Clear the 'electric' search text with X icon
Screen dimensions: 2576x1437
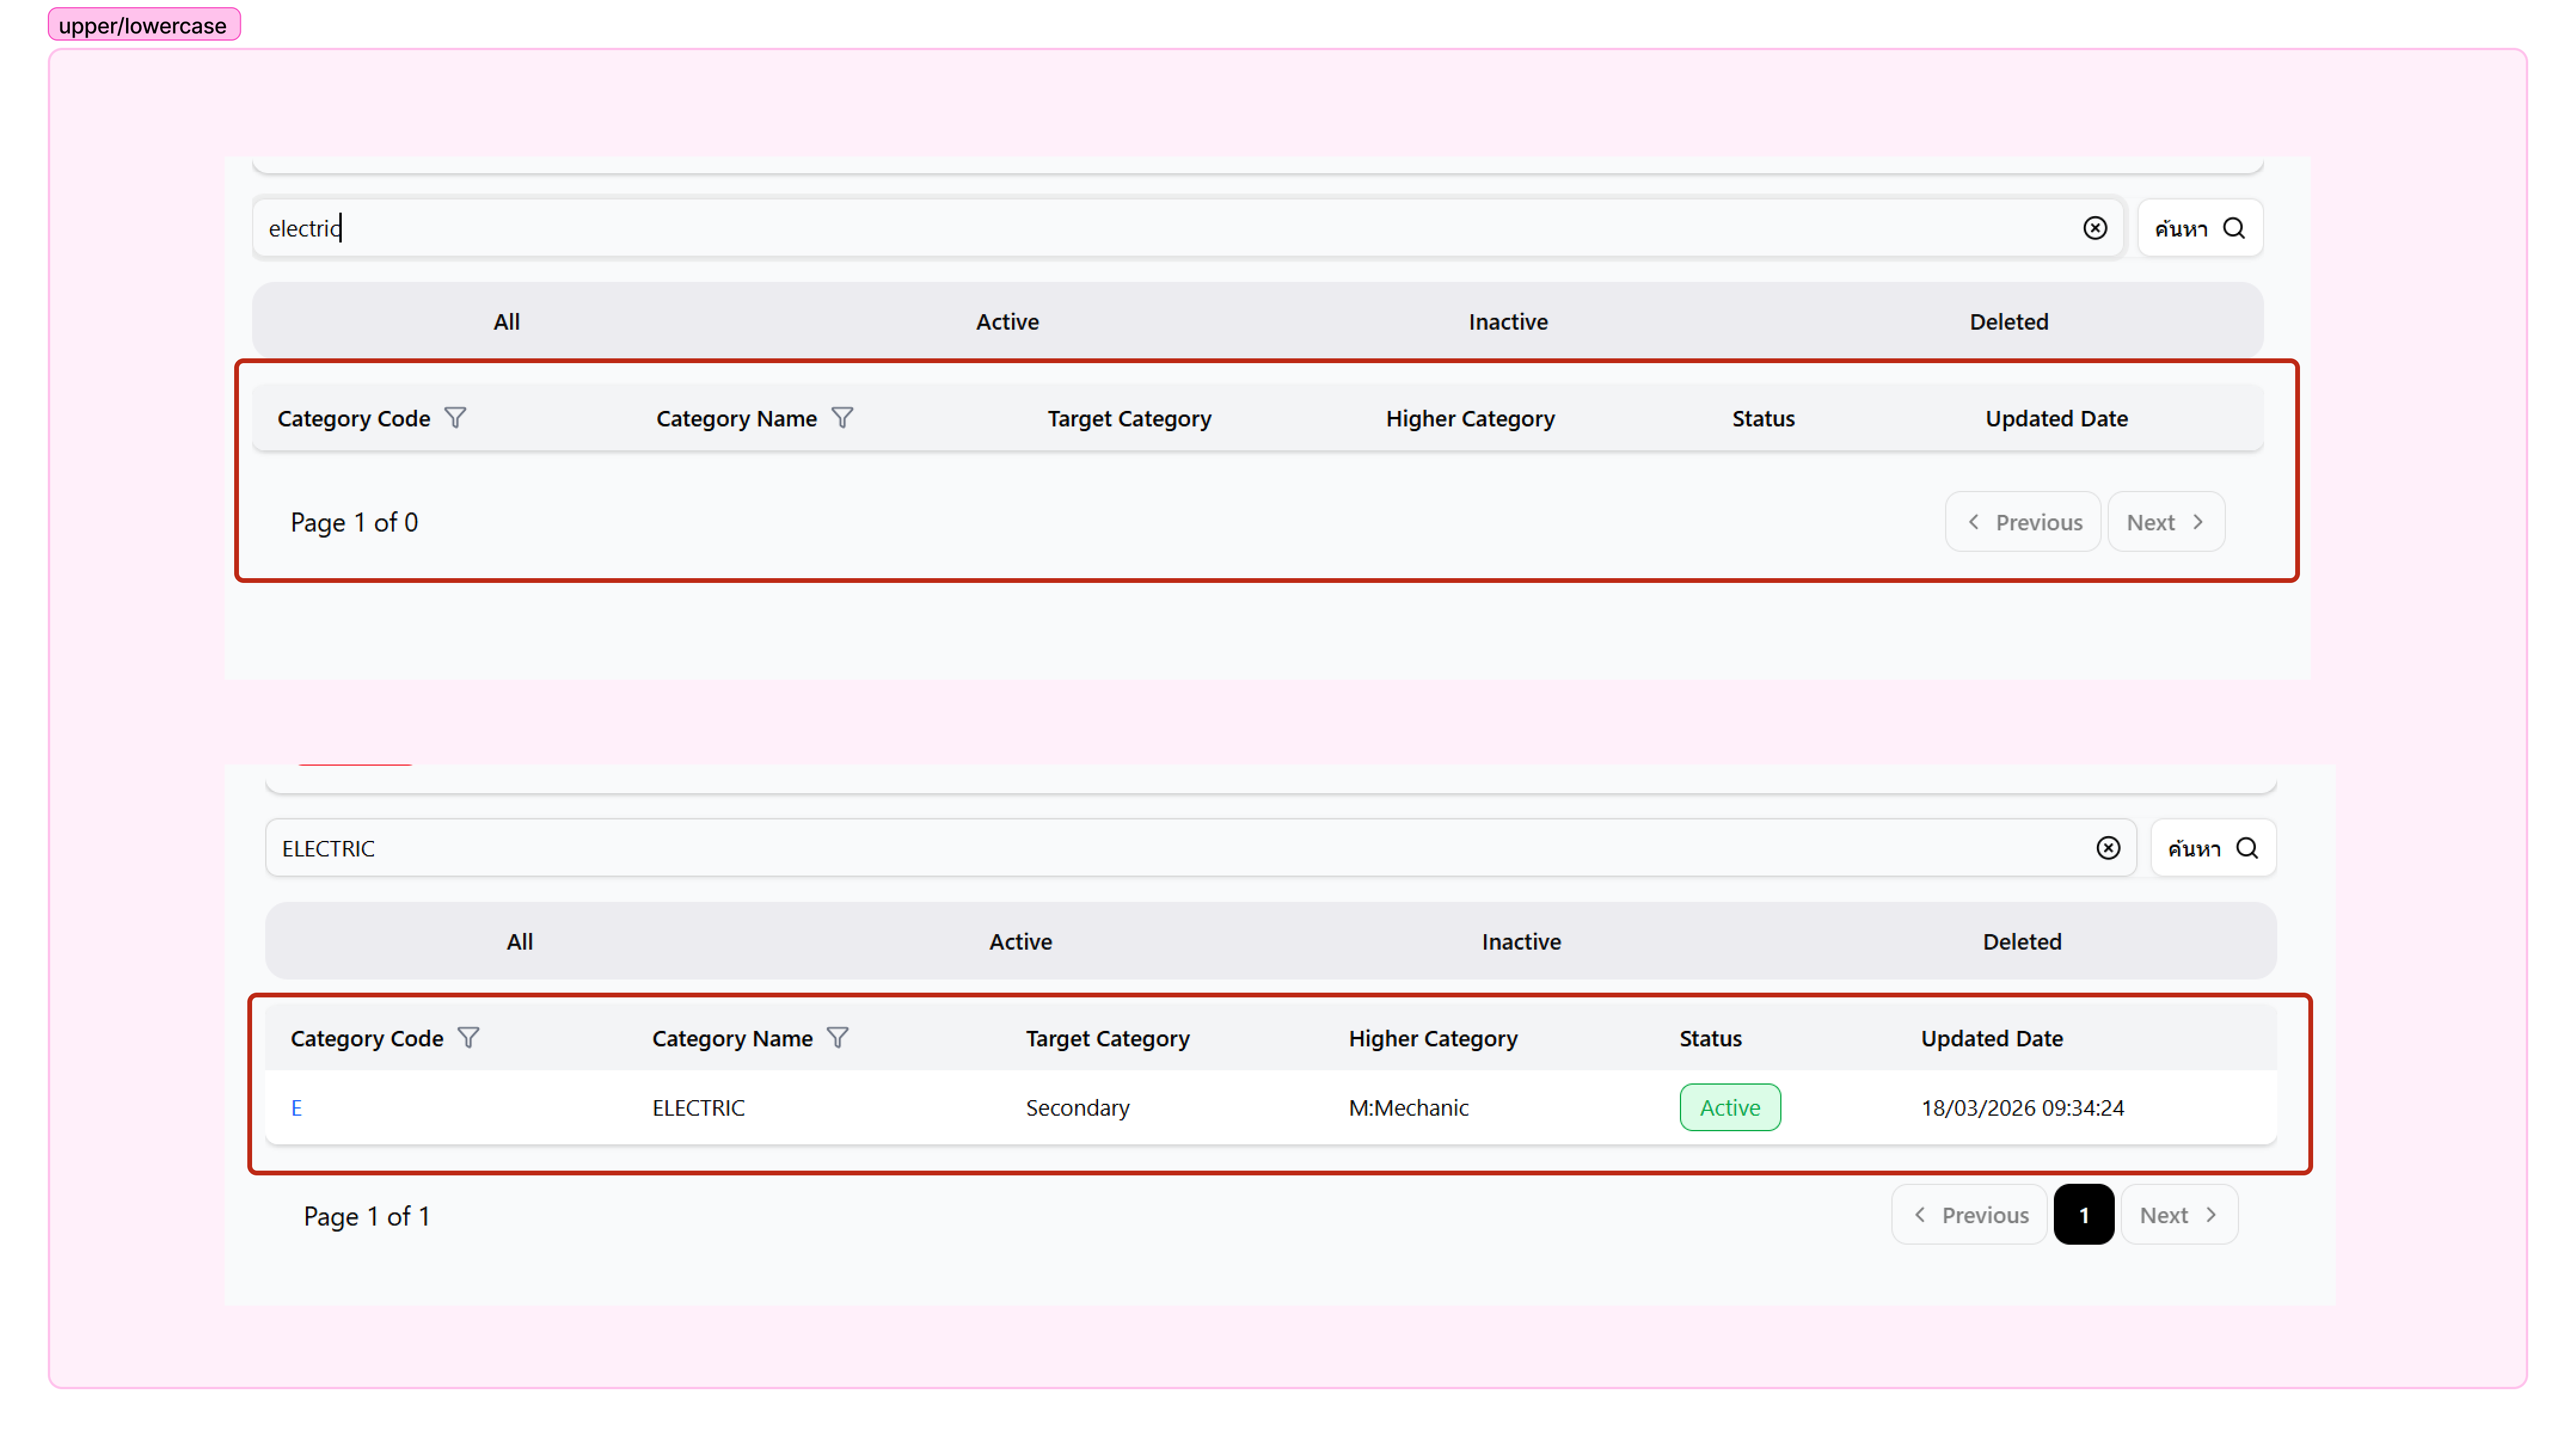coord(2094,228)
